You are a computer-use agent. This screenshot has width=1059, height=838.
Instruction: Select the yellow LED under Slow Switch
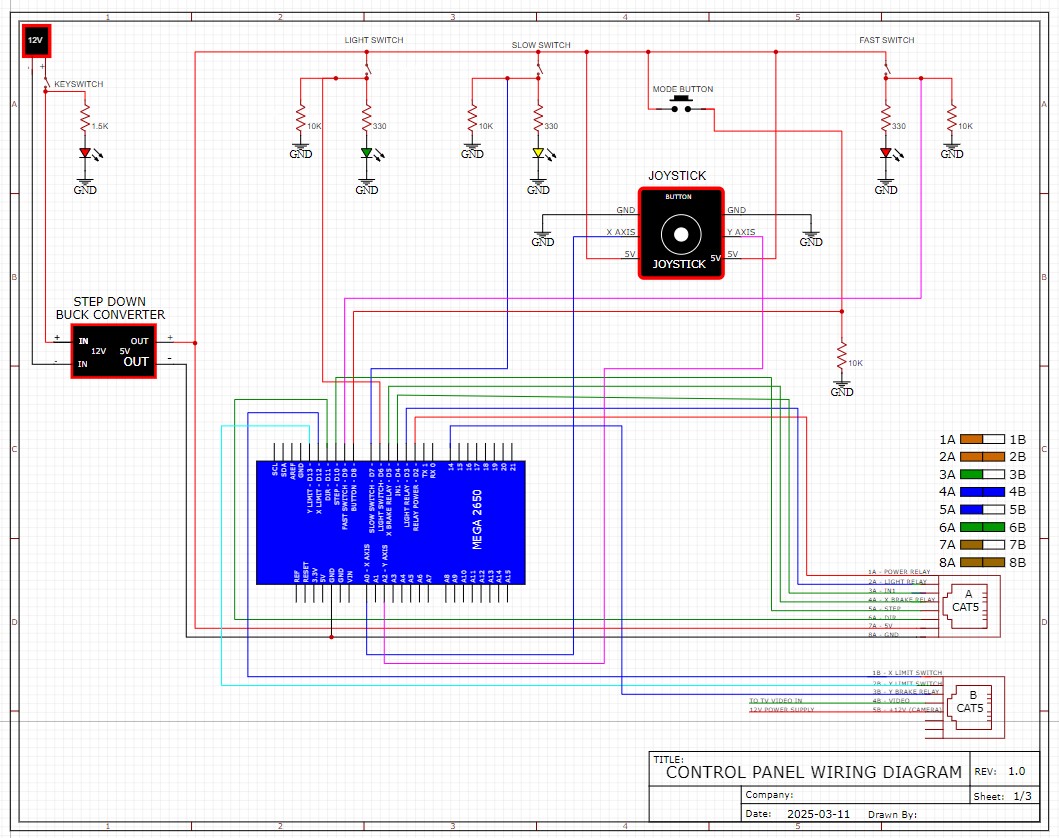[x=538, y=153]
